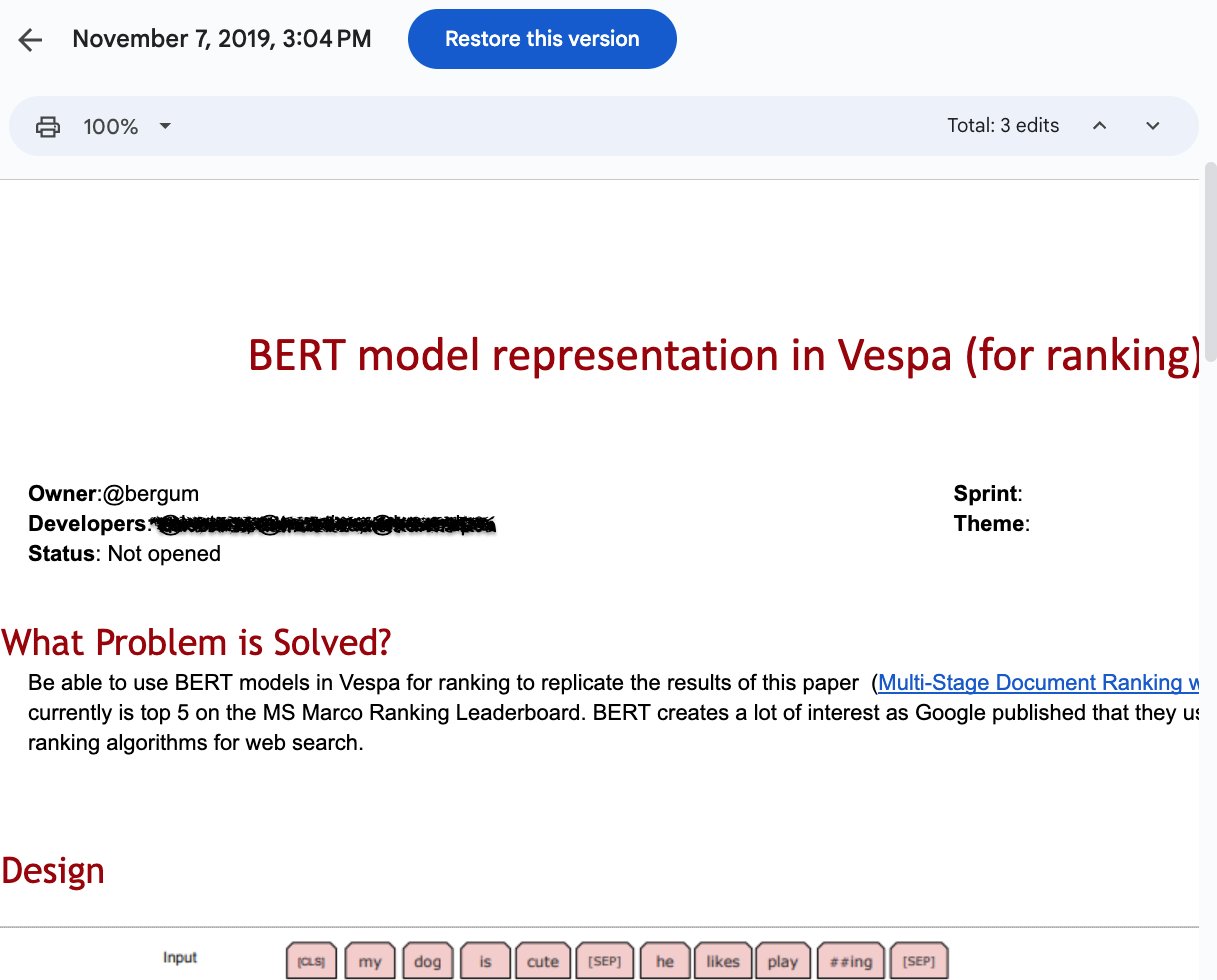Screen dimensions: 1217x980
Task: Click the version date November 7, 2019
Action: pyautogui.click(x=222, y=39)
